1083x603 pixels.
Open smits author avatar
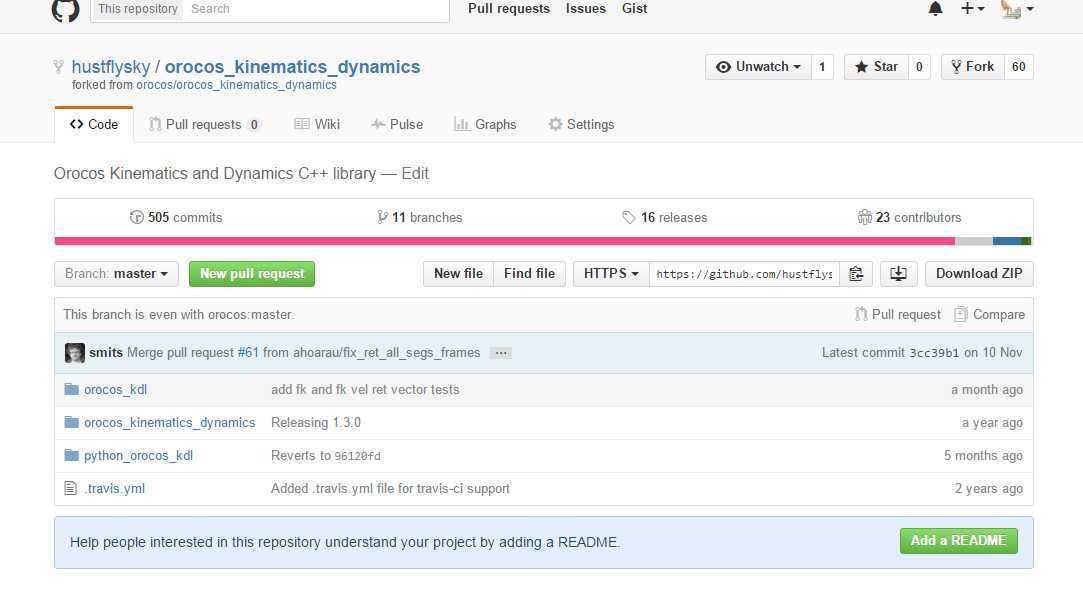(x=75, y=352)
